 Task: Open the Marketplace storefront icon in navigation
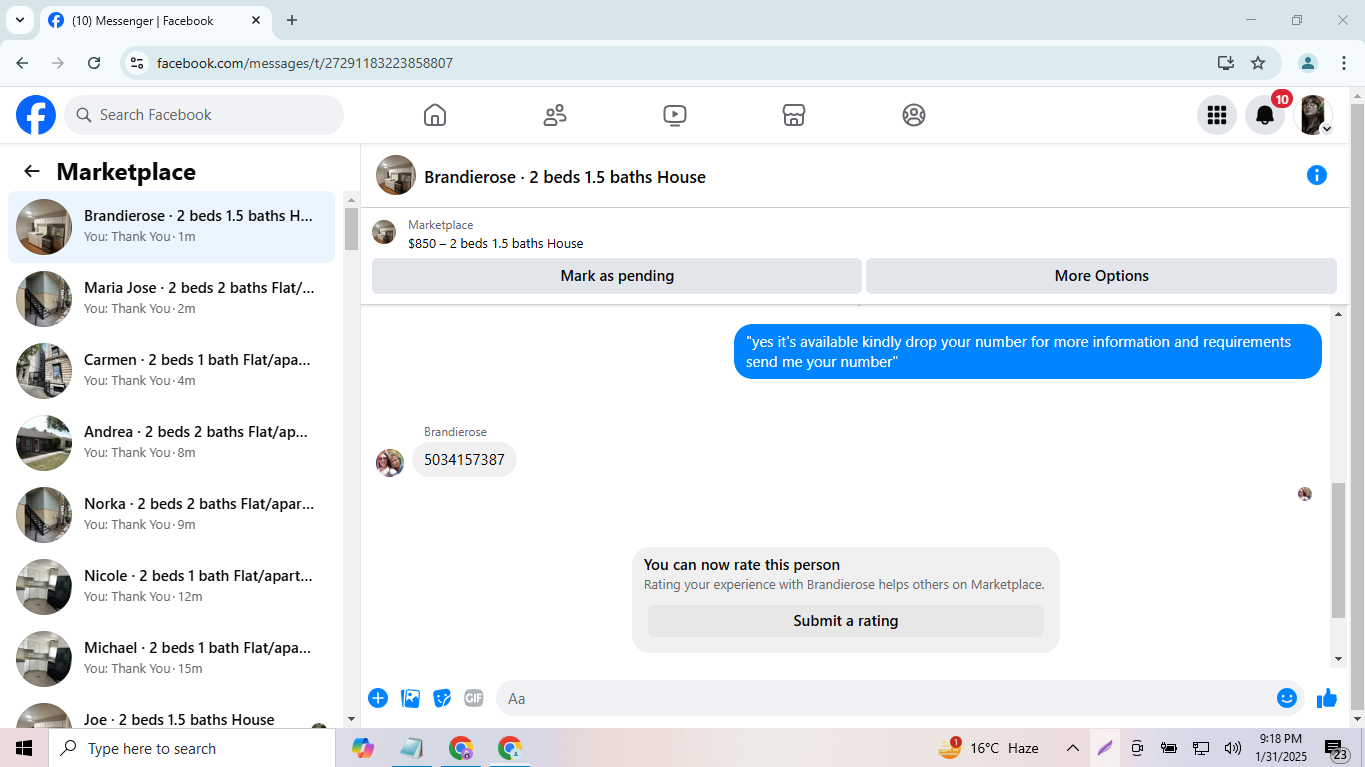click(x=794, y=115)
